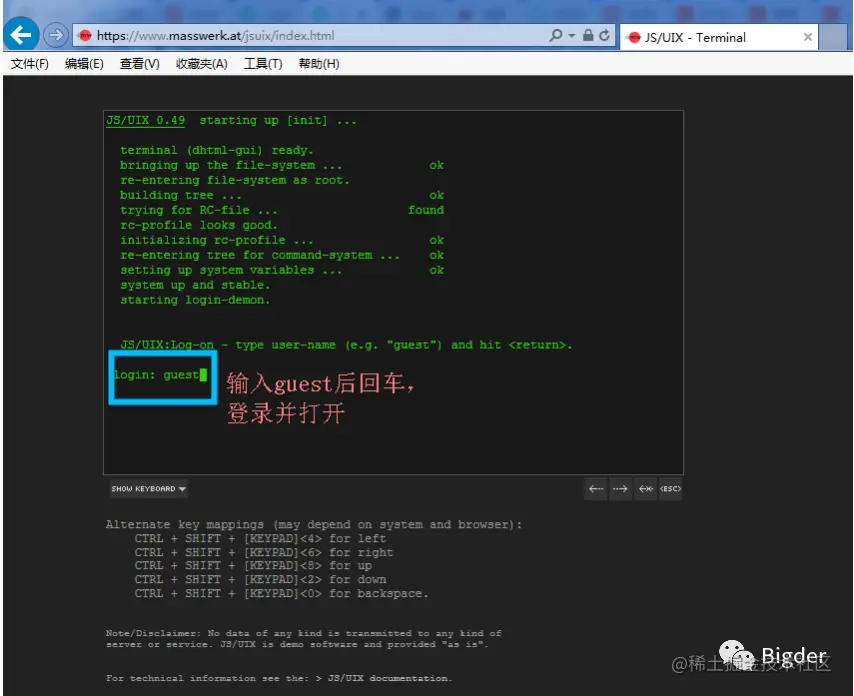Viewport: 854px width, 696px height.
Task: Click the browser Back arrow button
Action: click(21, 35)
